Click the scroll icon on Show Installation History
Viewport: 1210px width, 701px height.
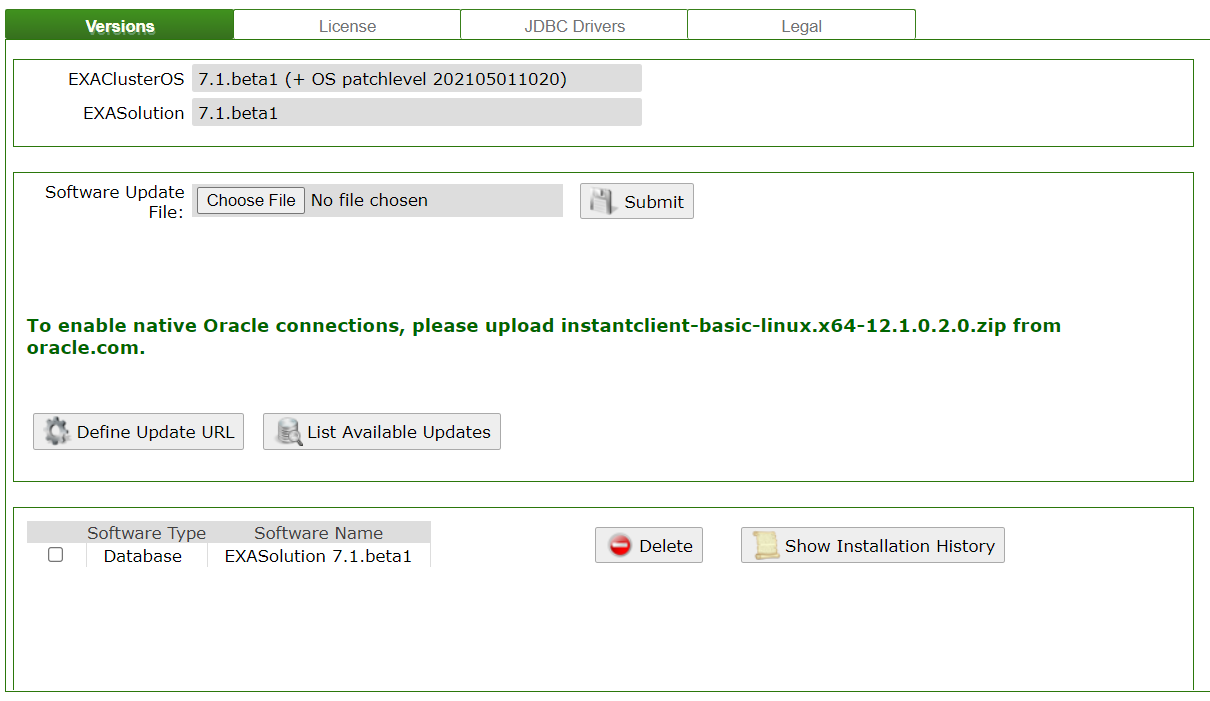tap(766, 545)
